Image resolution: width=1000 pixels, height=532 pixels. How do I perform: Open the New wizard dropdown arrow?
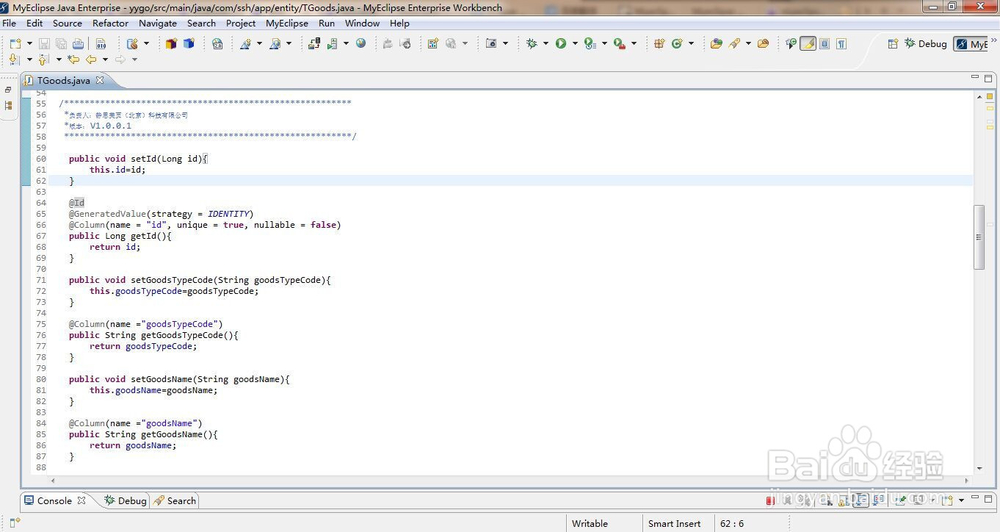click(29, 43)
